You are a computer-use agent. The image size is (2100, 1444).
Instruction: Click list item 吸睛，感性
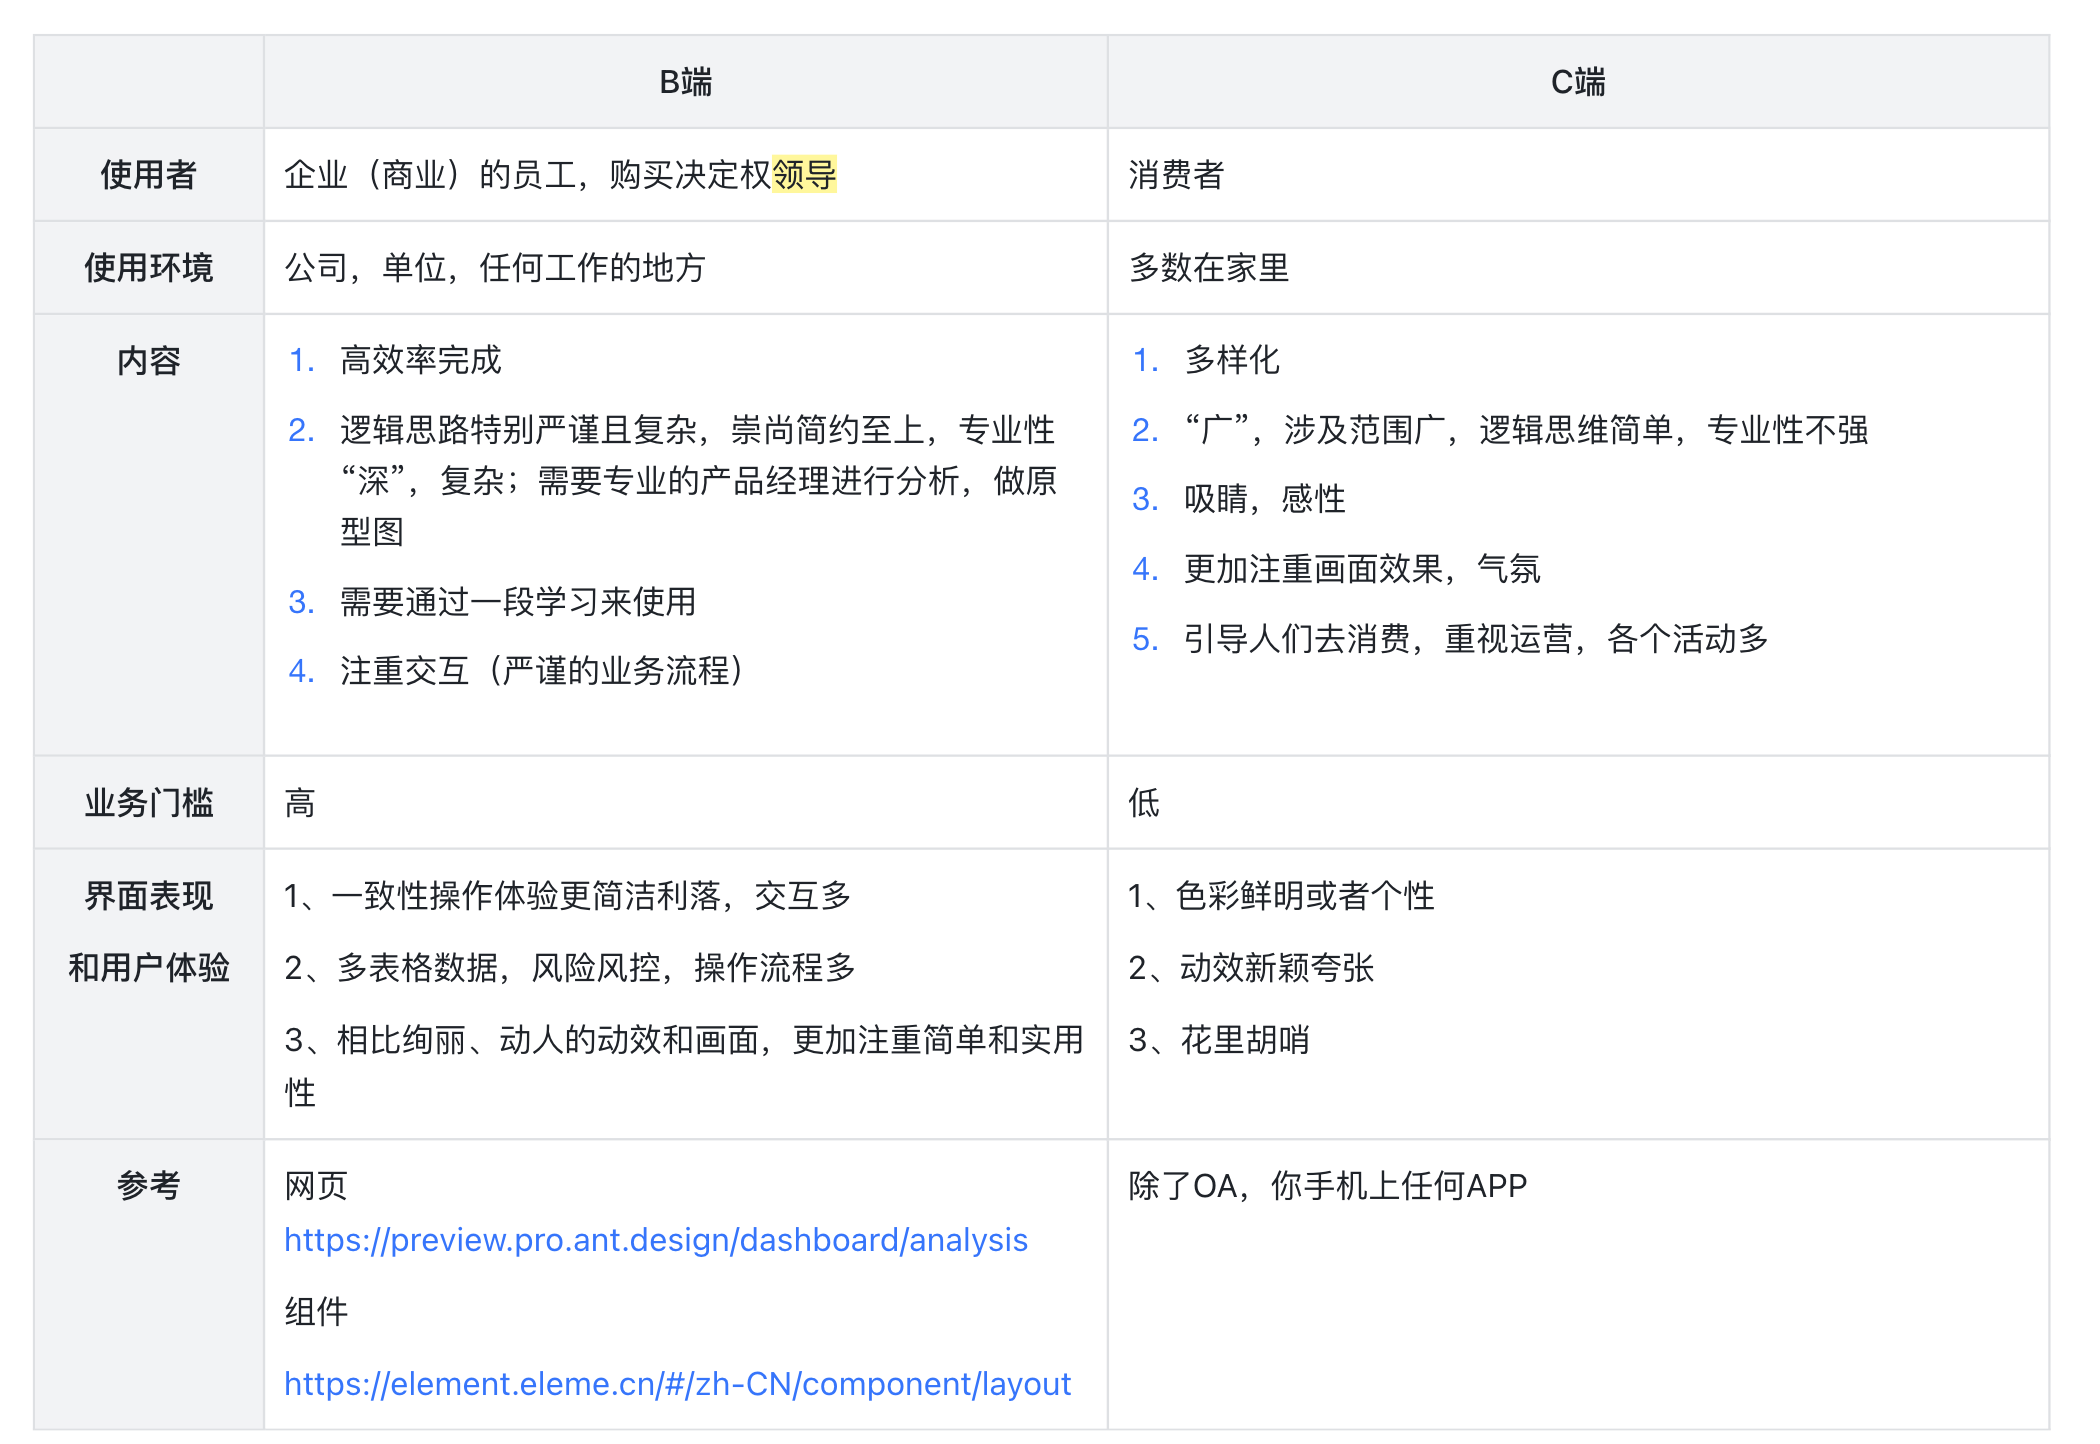(x=1264, y=499)
